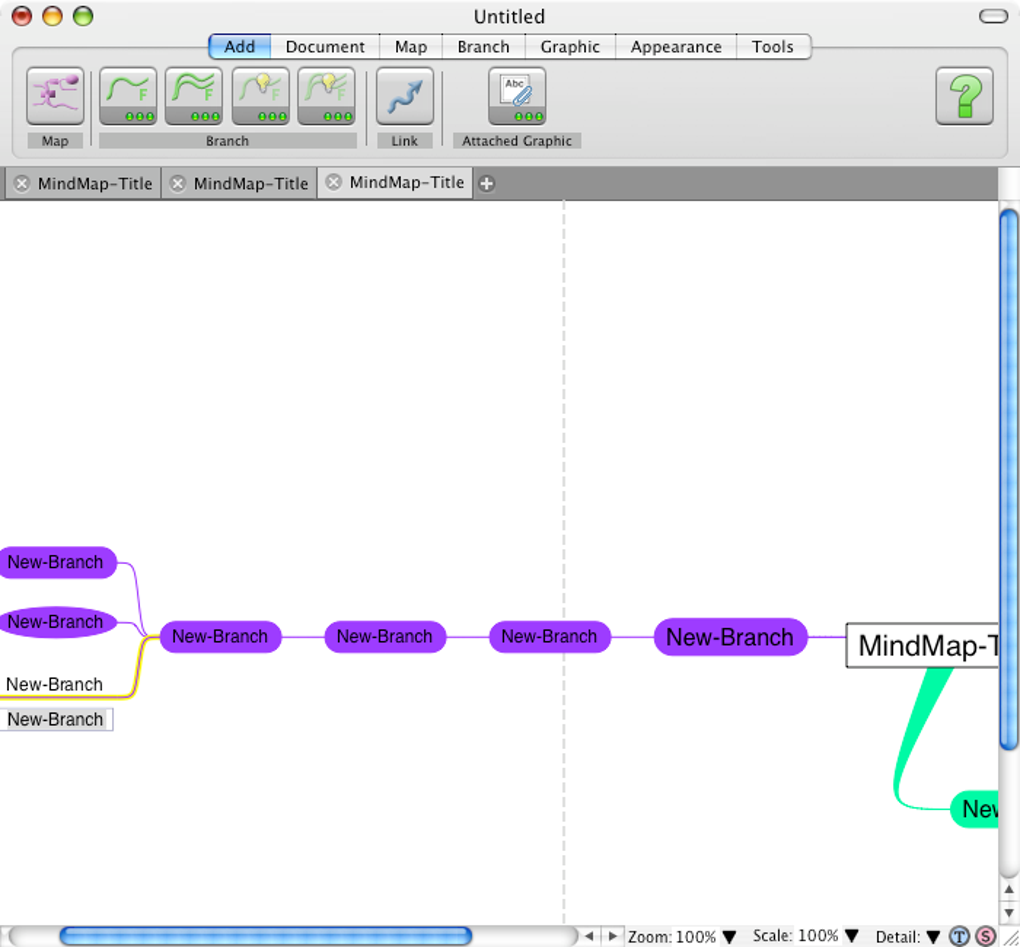1020x947 pixels.
Task: Close the first MindMap-Title tab
Action: (22, 183)
